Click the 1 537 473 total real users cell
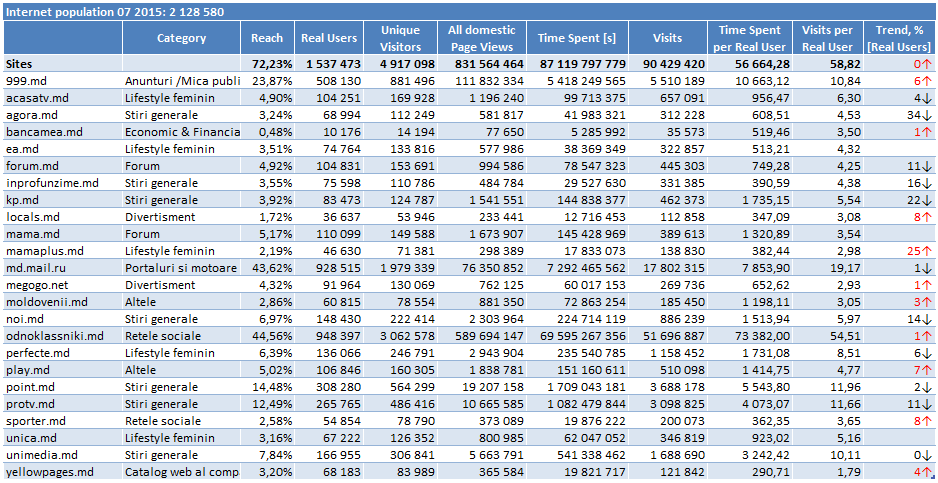Screen dimensions: 938x483 [329, 64]
